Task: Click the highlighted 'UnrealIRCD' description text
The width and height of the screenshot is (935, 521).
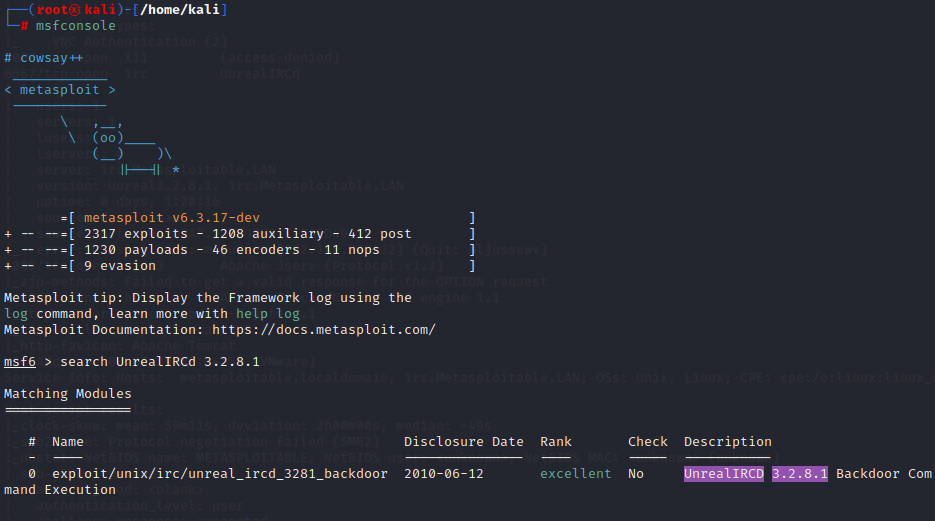Action: 724,474
